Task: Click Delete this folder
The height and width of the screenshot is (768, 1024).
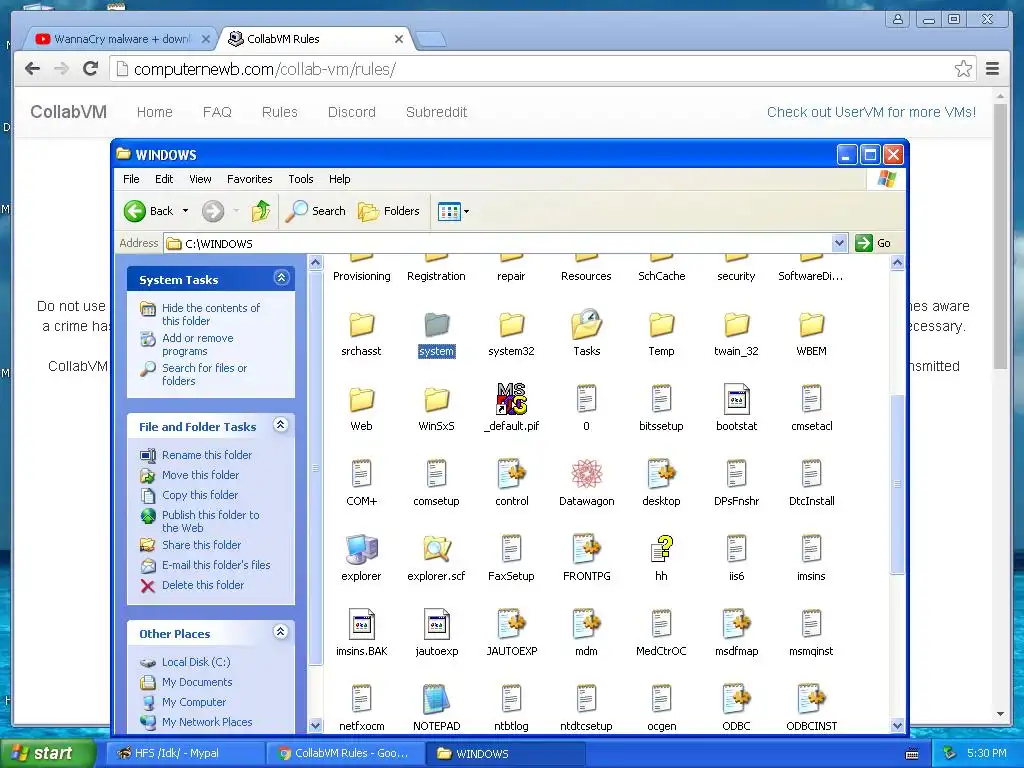Action: tap(202, 585)
